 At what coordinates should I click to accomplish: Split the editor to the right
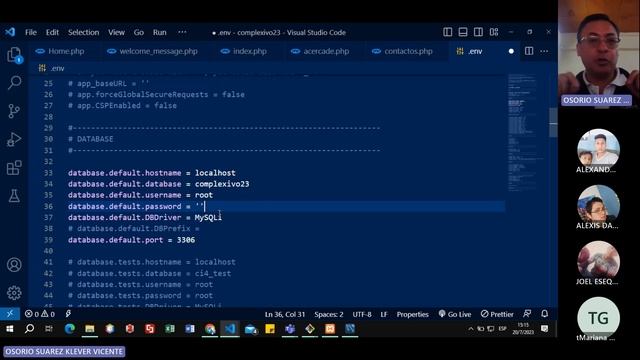click(x=529, y=51)
